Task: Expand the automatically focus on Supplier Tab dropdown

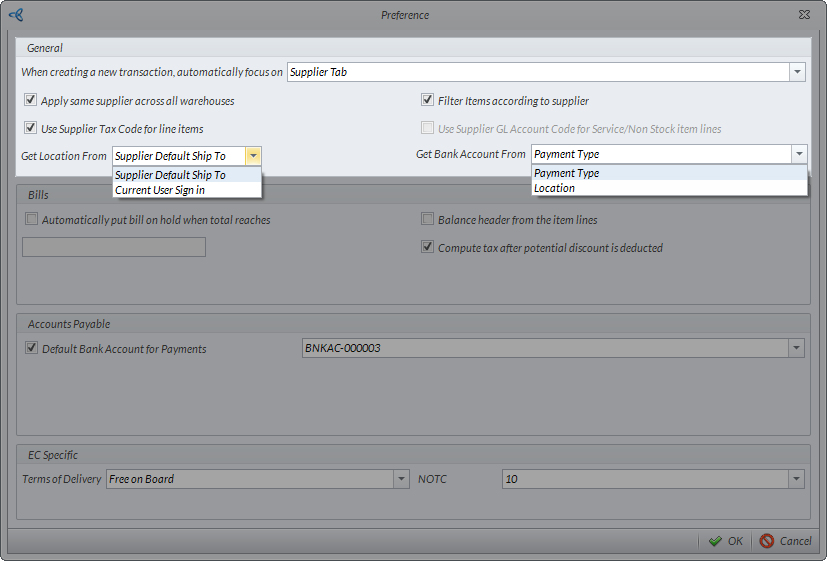Action: [x=797, y=72]
